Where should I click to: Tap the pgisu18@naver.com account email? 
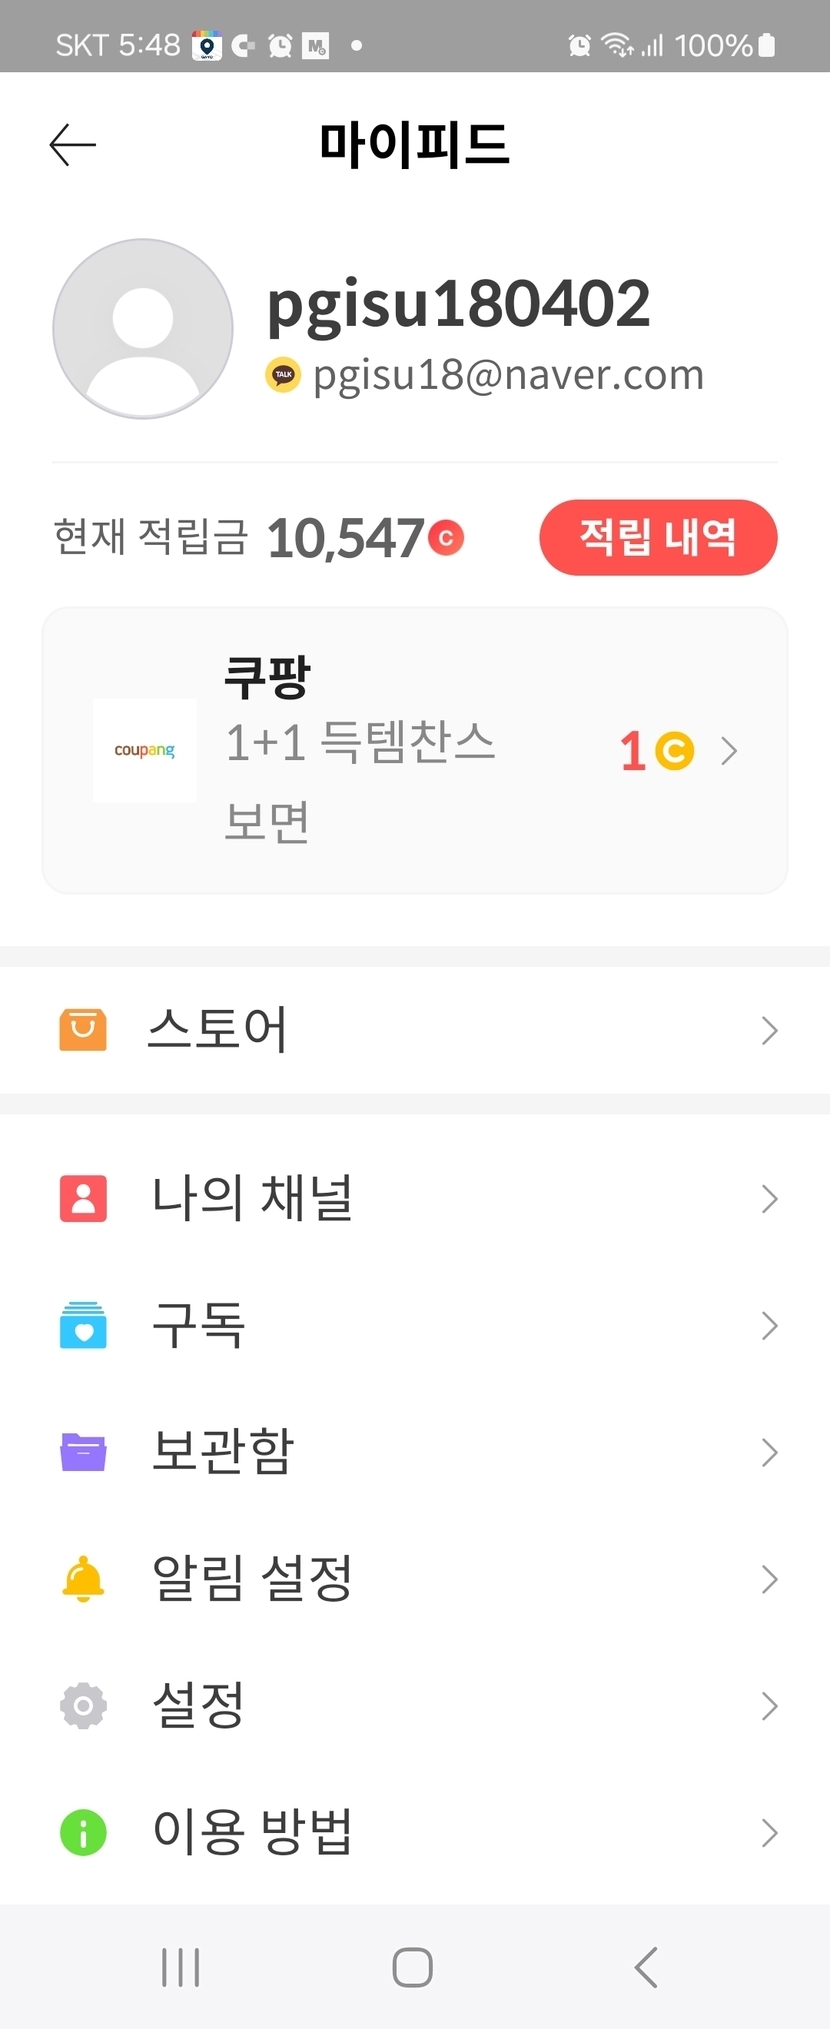click(508, 375)
